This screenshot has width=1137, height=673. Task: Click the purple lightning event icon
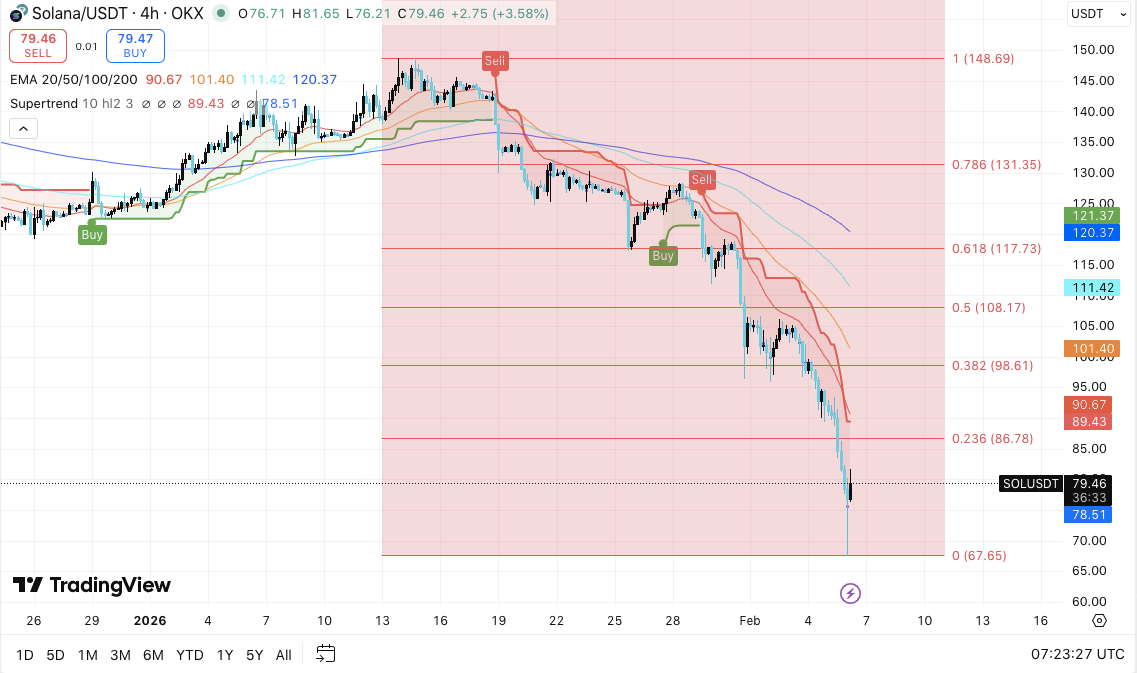click(x=849, y=594)
